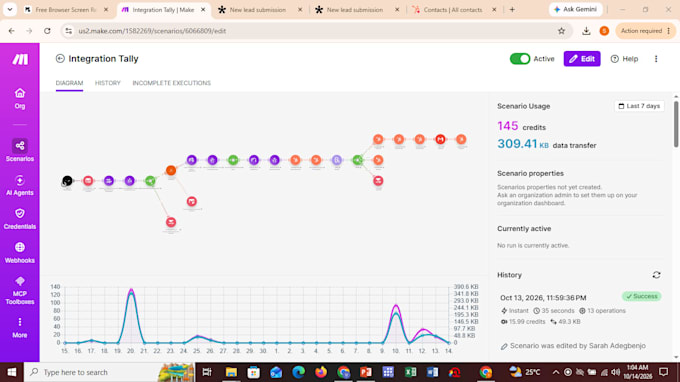Toggle the scenario Active switch
The height and width of the screenshot is (382, 680).
point(520,59)
